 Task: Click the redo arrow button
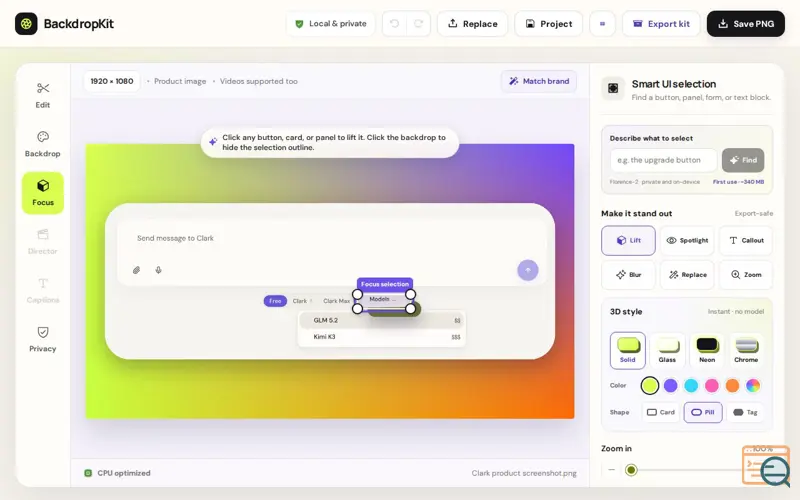pos(418,23)
